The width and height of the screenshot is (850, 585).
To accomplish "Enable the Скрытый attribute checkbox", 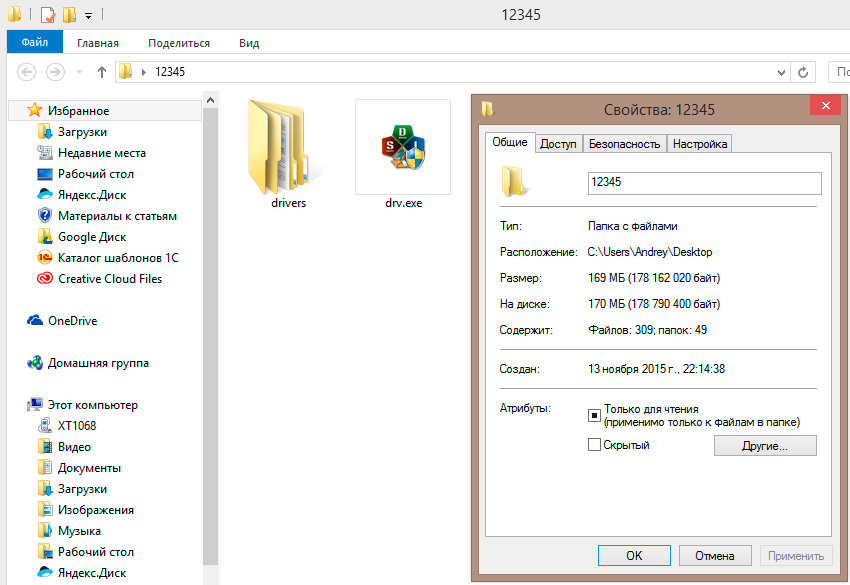I will coord(594,445).
